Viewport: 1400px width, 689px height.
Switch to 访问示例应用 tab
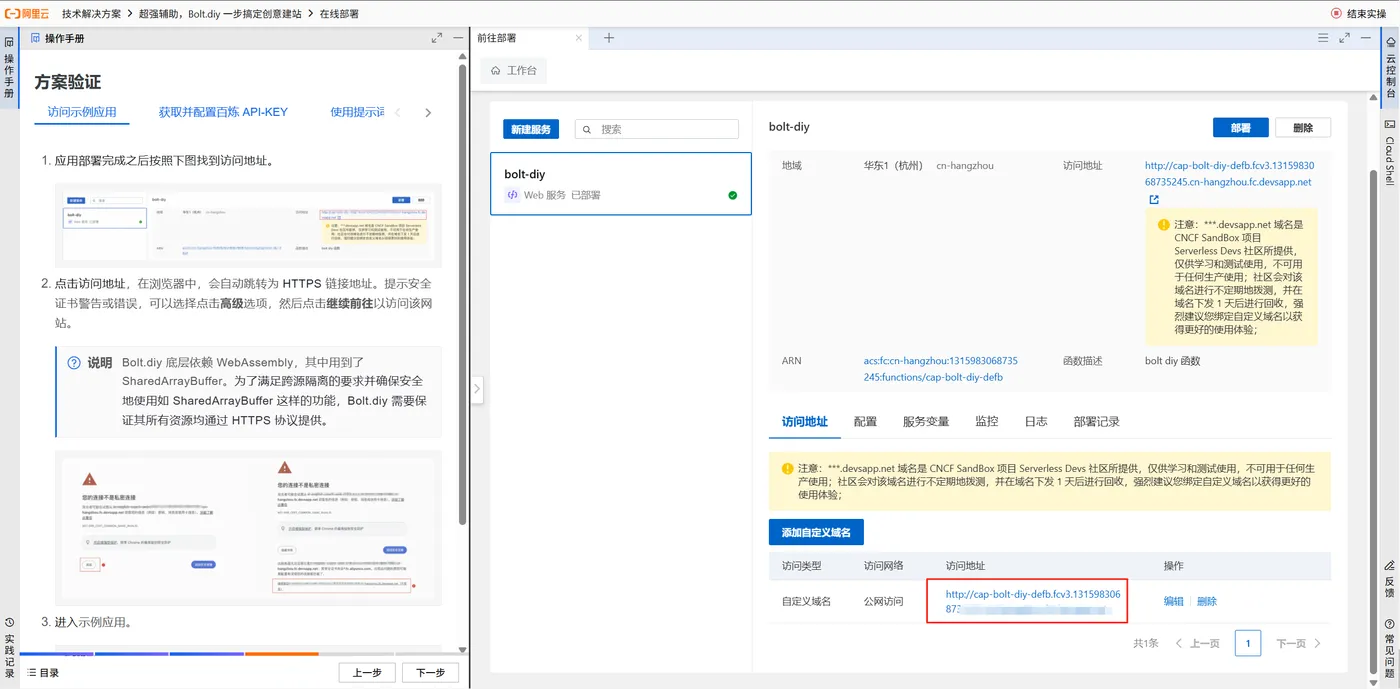click(82, 112)
